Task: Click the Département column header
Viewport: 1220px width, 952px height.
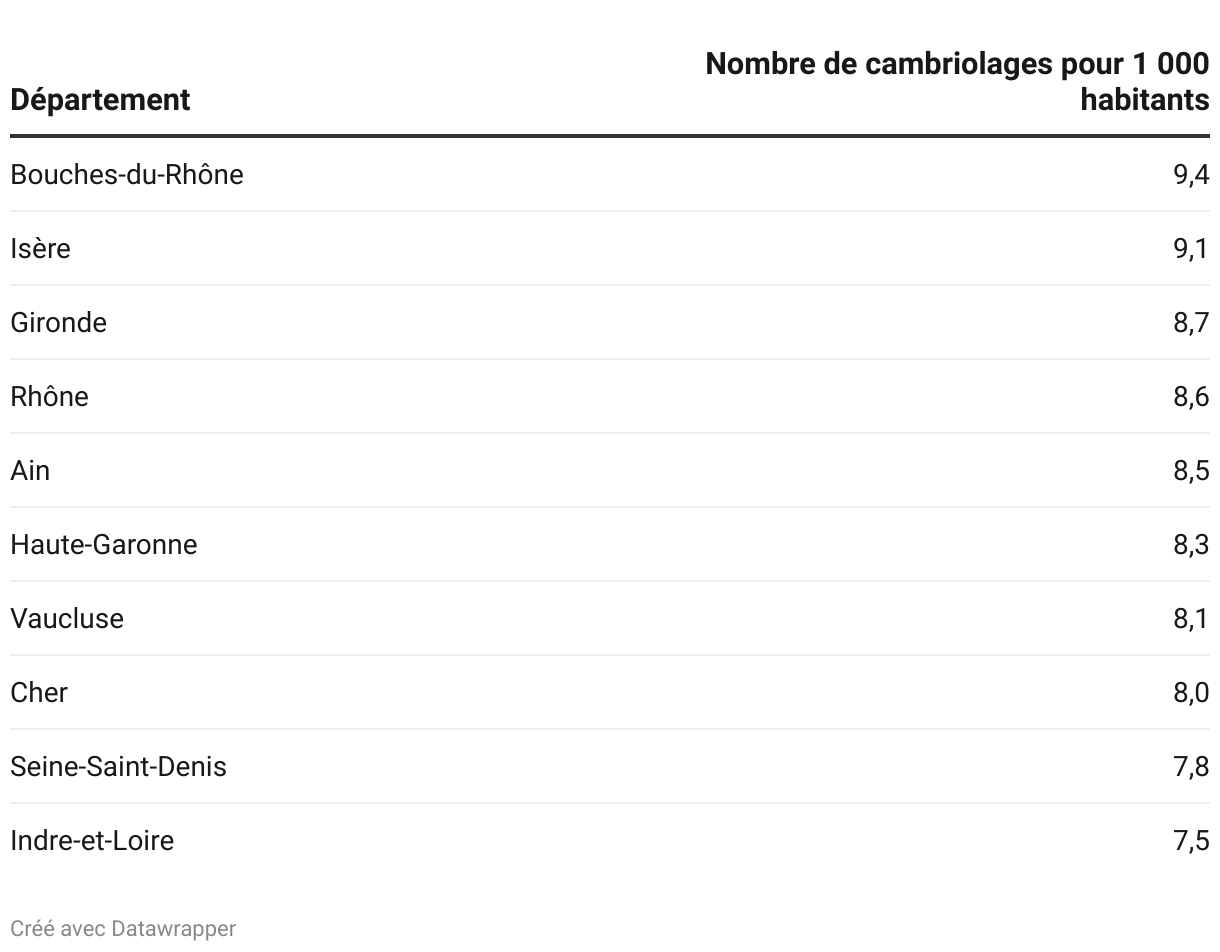Action: point(100,100)
